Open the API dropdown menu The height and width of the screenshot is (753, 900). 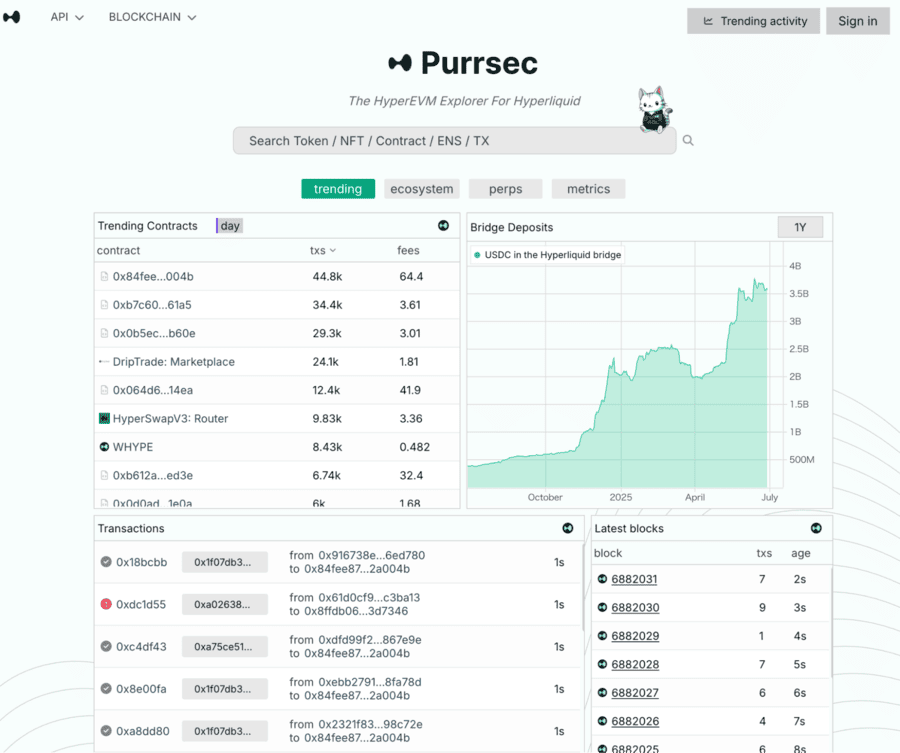pos(67,17)
